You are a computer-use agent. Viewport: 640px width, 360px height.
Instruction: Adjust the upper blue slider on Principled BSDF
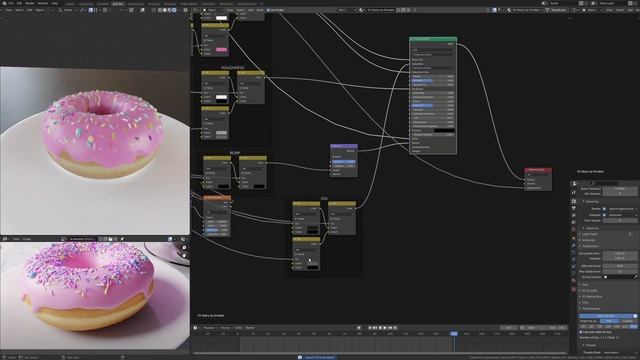pyautogui.click(x=433, y=80)
